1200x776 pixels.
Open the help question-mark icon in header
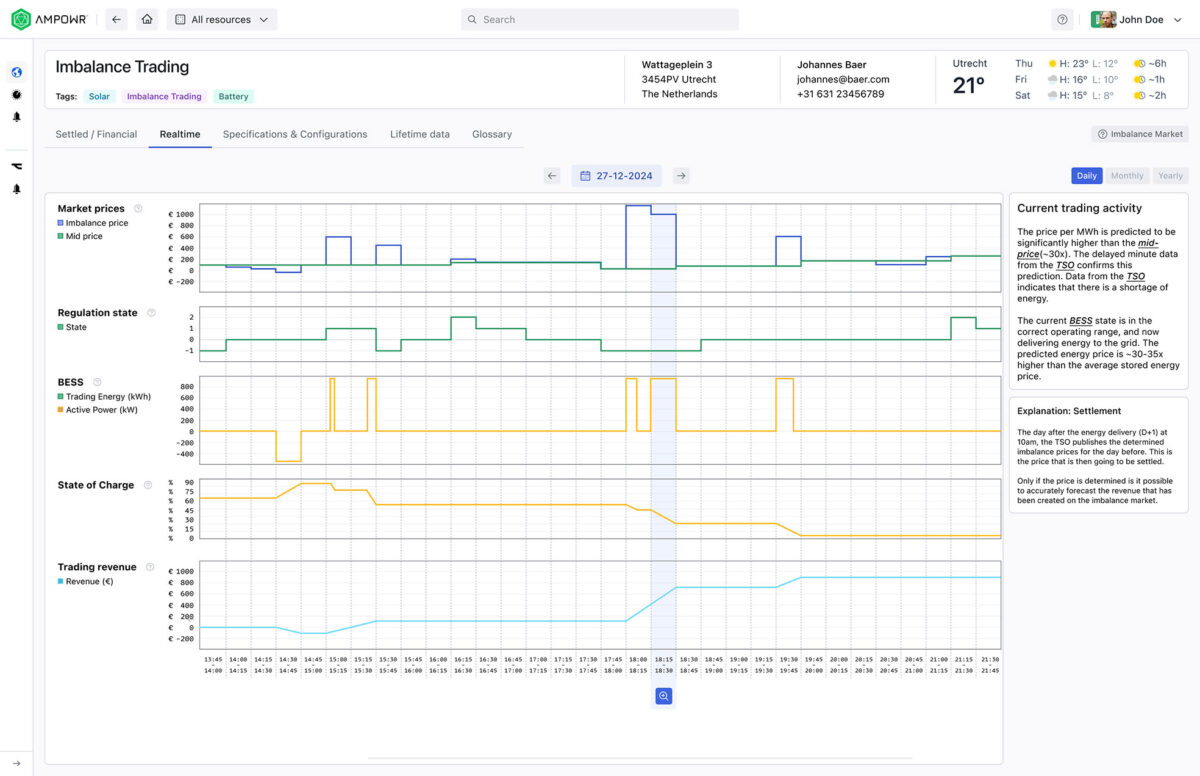(x=1062, y=19)
